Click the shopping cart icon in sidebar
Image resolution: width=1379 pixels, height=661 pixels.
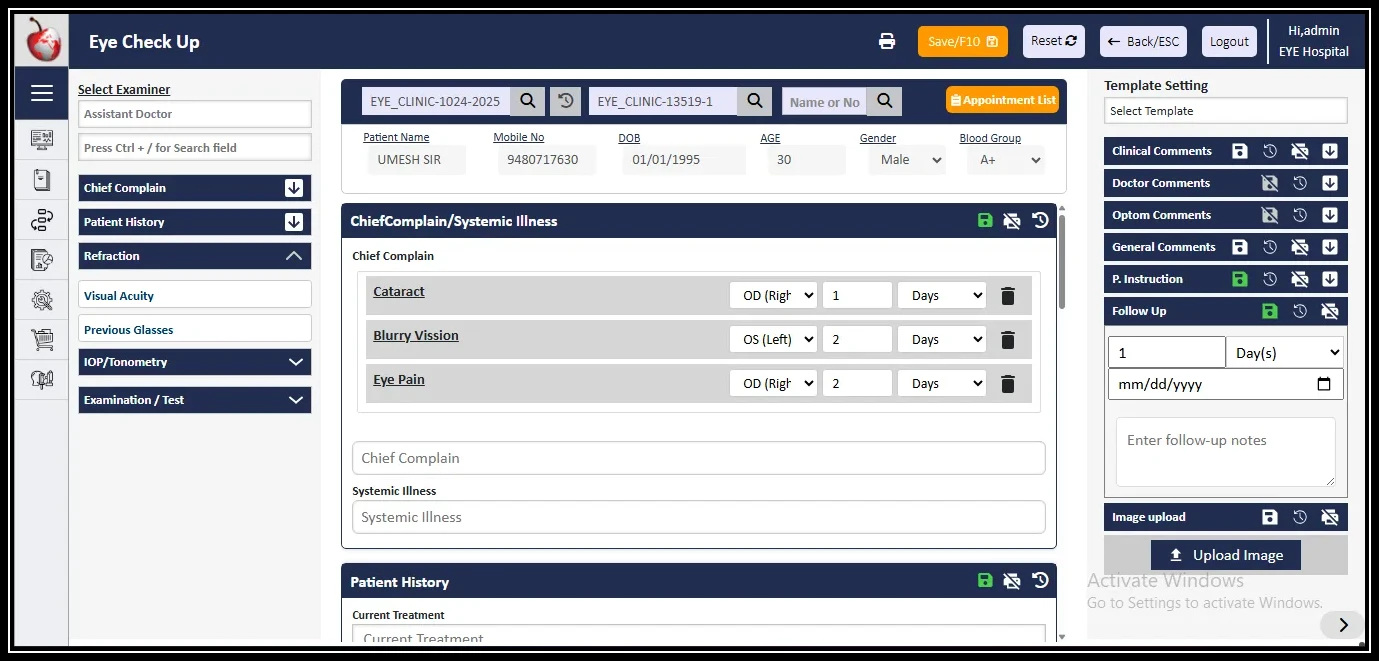pos(41,339)
